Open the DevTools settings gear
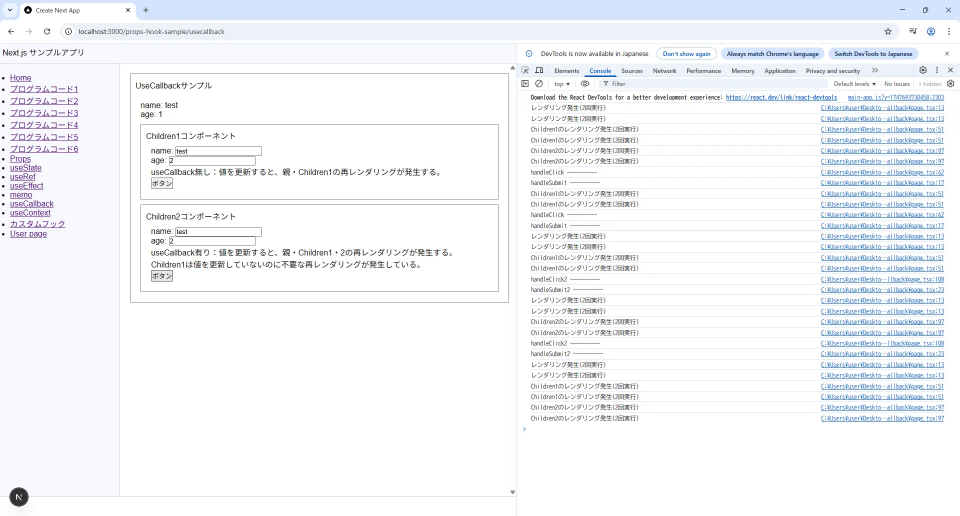The image size is (960, 516). point(923,70)
